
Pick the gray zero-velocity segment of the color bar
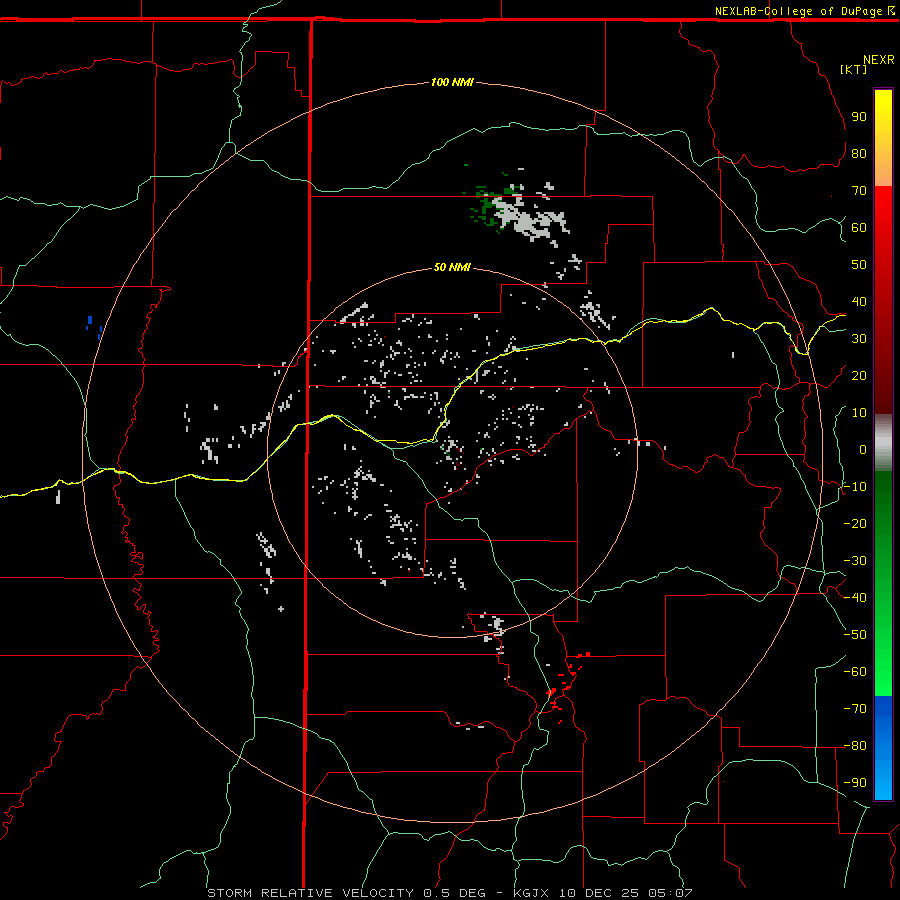click(x=883, y=443)
